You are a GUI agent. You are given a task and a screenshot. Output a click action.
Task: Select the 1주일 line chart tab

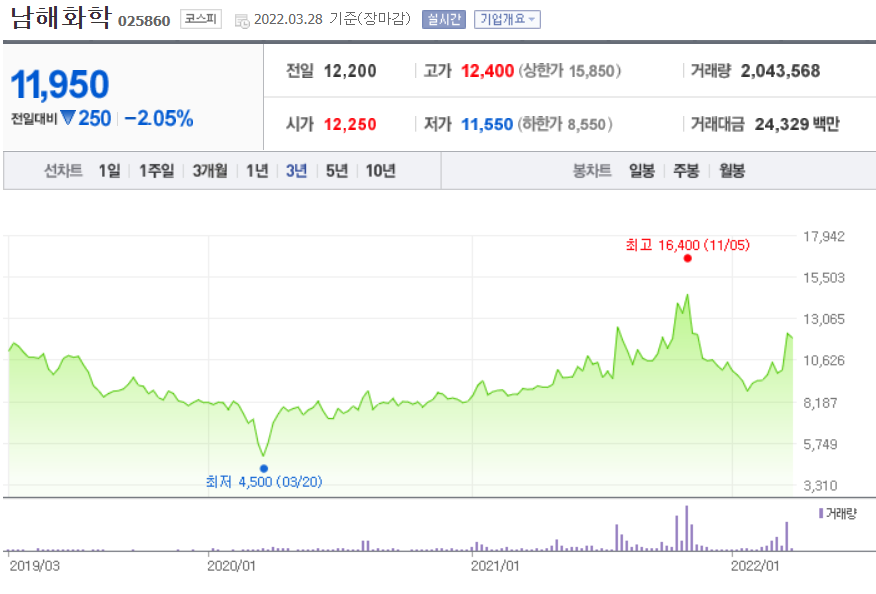click(x=156, y=170)
